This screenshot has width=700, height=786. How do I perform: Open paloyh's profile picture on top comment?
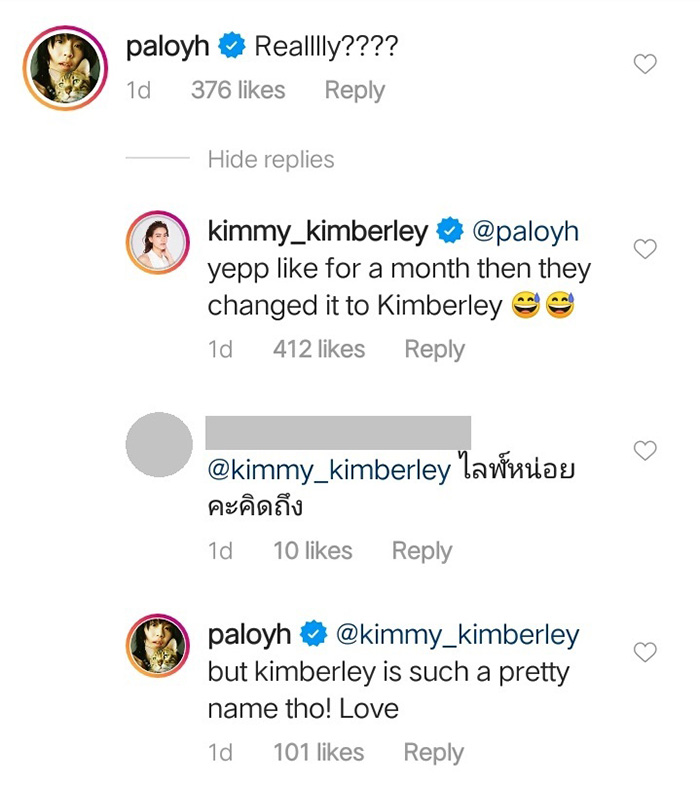[66, 68]
